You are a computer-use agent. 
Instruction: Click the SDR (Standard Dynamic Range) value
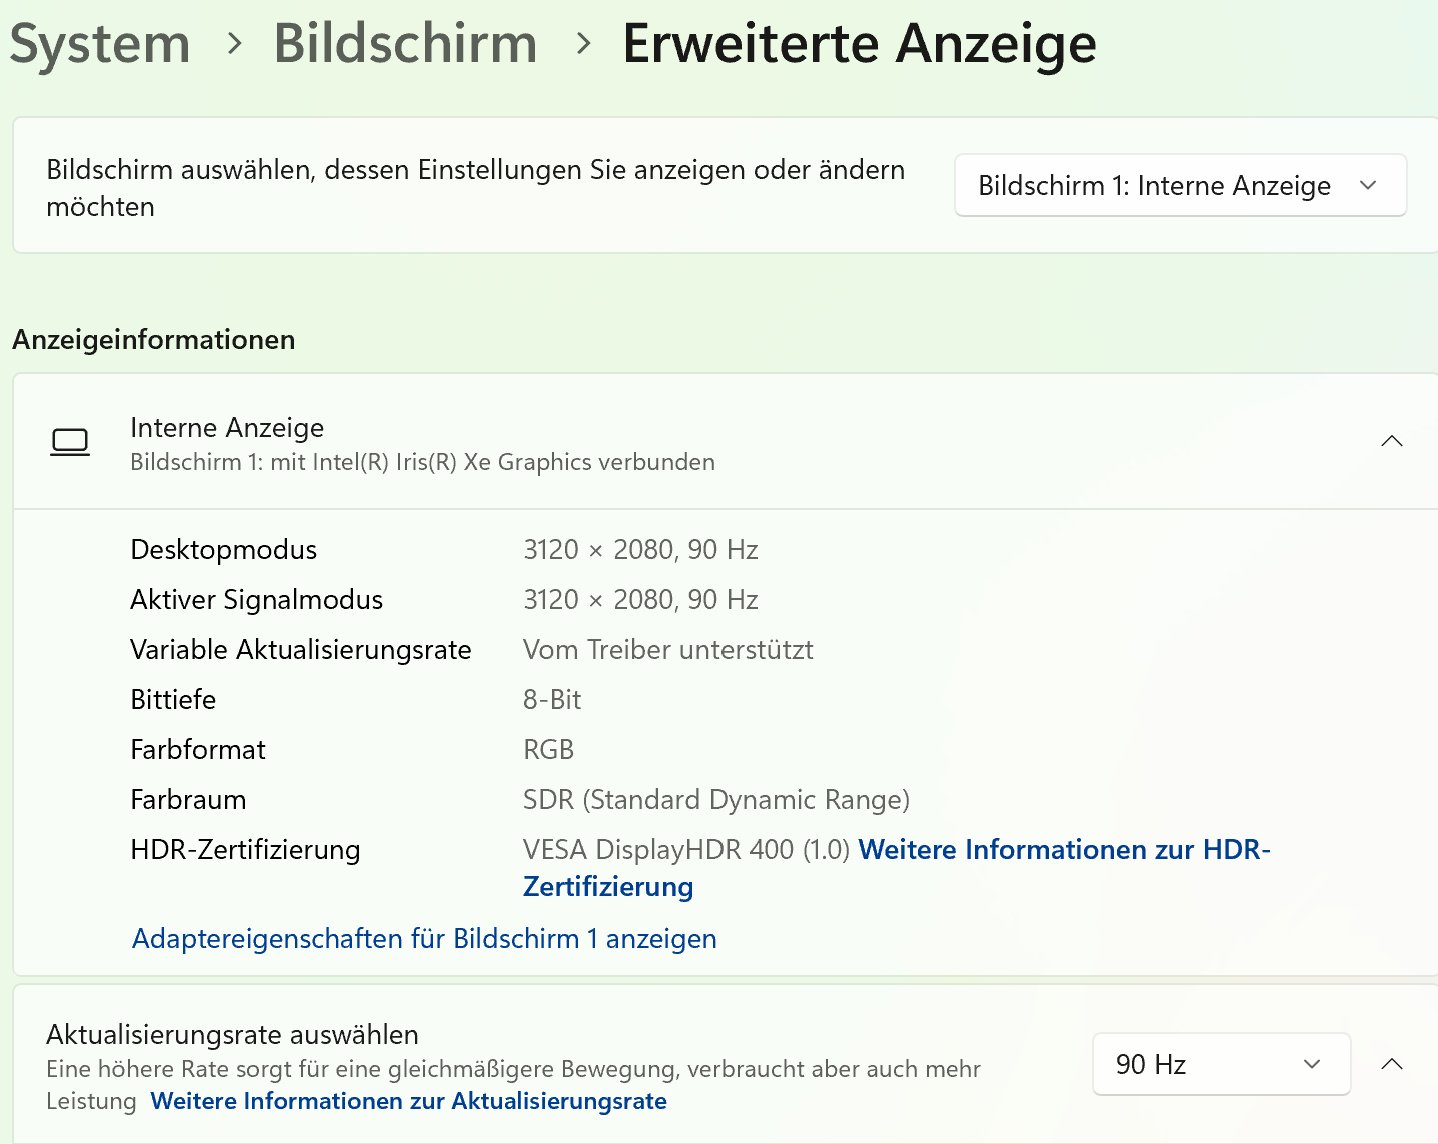(716, 800)
